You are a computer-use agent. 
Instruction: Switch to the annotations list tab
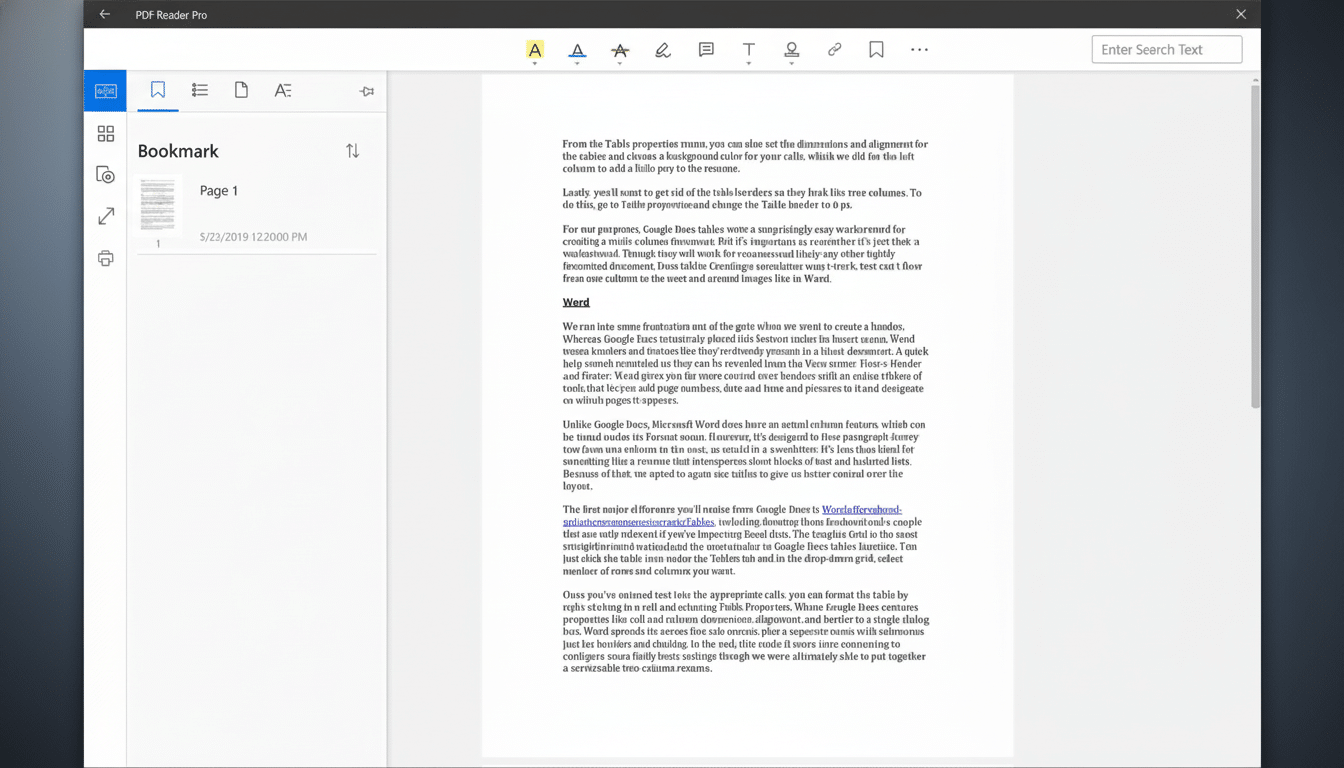(199, 89)
